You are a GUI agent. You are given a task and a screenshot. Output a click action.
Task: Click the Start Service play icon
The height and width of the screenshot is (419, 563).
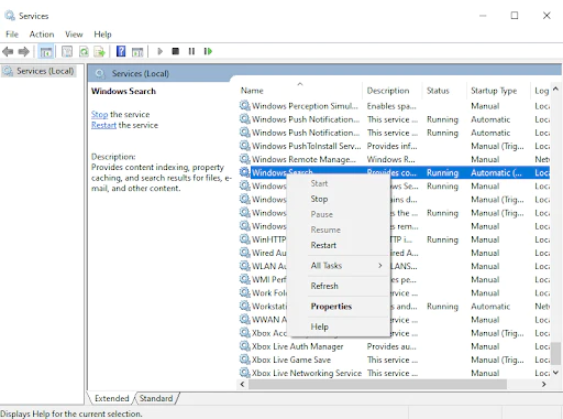(160, 51)
